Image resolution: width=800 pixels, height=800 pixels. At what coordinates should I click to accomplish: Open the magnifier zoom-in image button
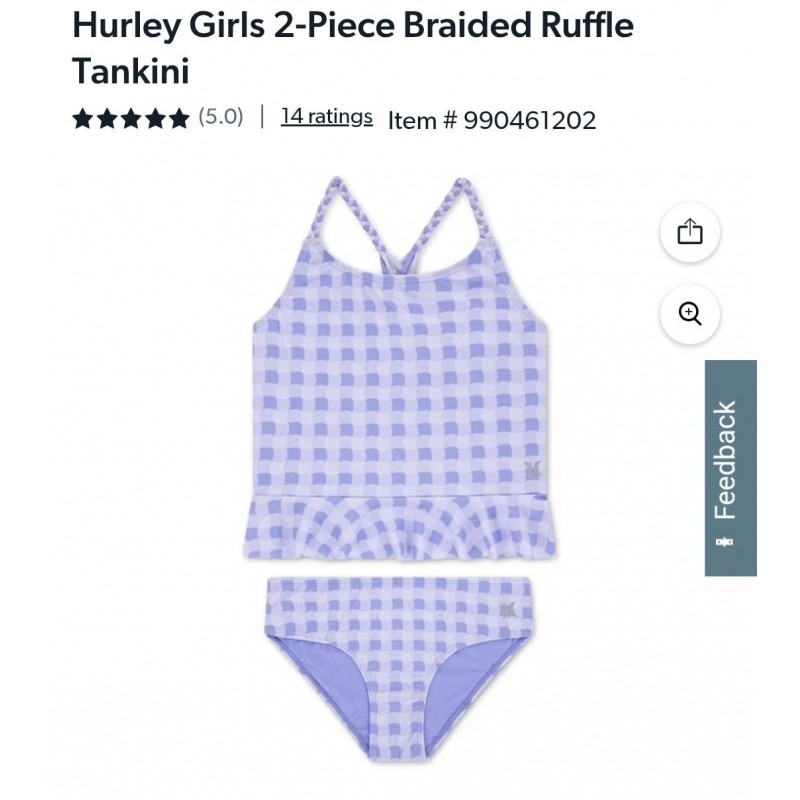pos(690,314)
